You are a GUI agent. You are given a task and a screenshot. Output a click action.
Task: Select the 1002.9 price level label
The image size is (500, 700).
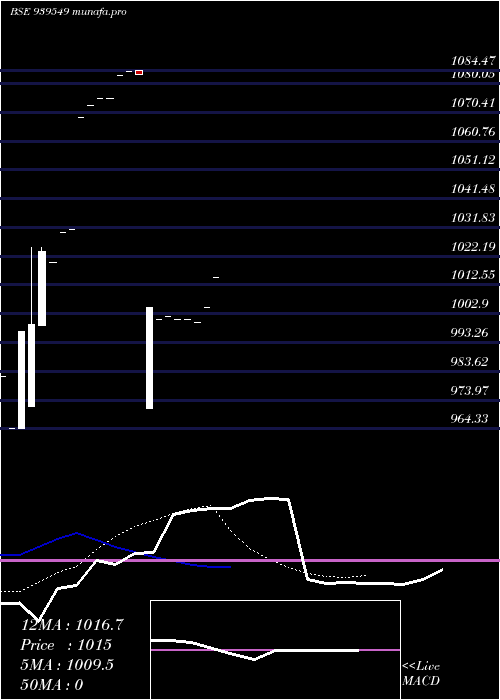click(x=470, y=304)
